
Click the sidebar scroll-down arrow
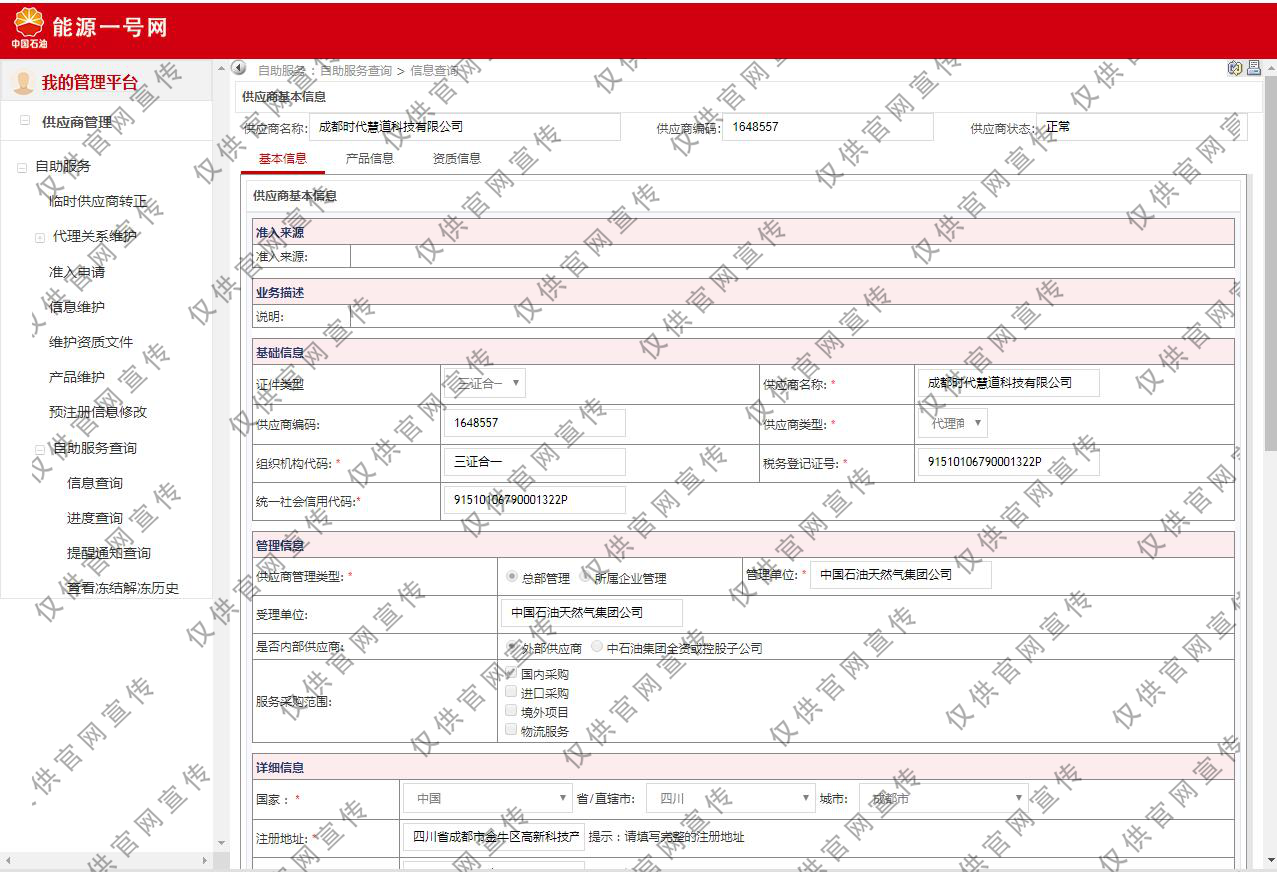[220, 845]
